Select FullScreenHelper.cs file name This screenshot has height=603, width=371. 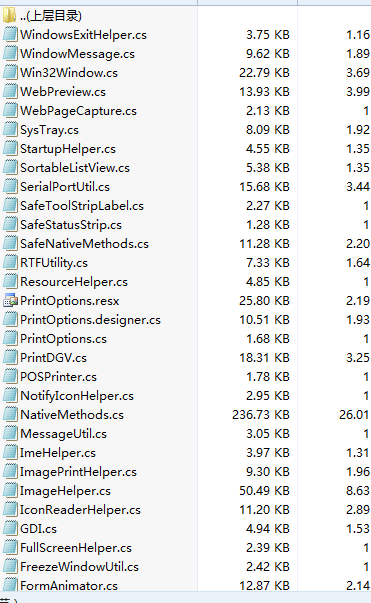coord(76,548)
